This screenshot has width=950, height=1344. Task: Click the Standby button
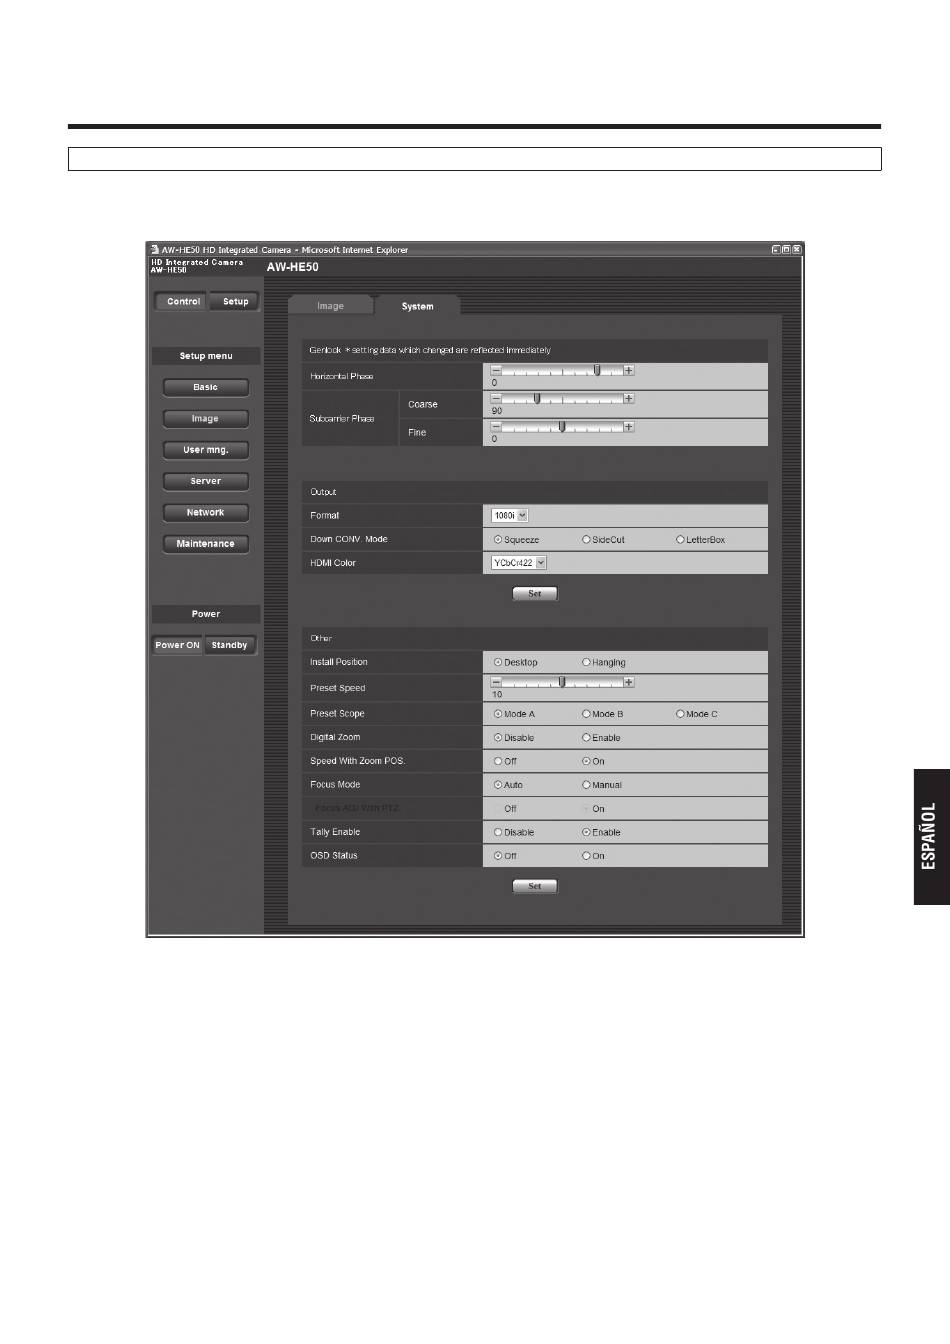point(230,645)
